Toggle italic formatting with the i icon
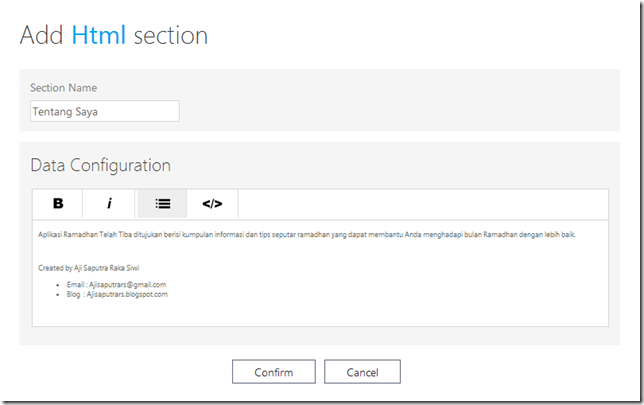The height and width of the screenshot is (405, 644). 109,204
